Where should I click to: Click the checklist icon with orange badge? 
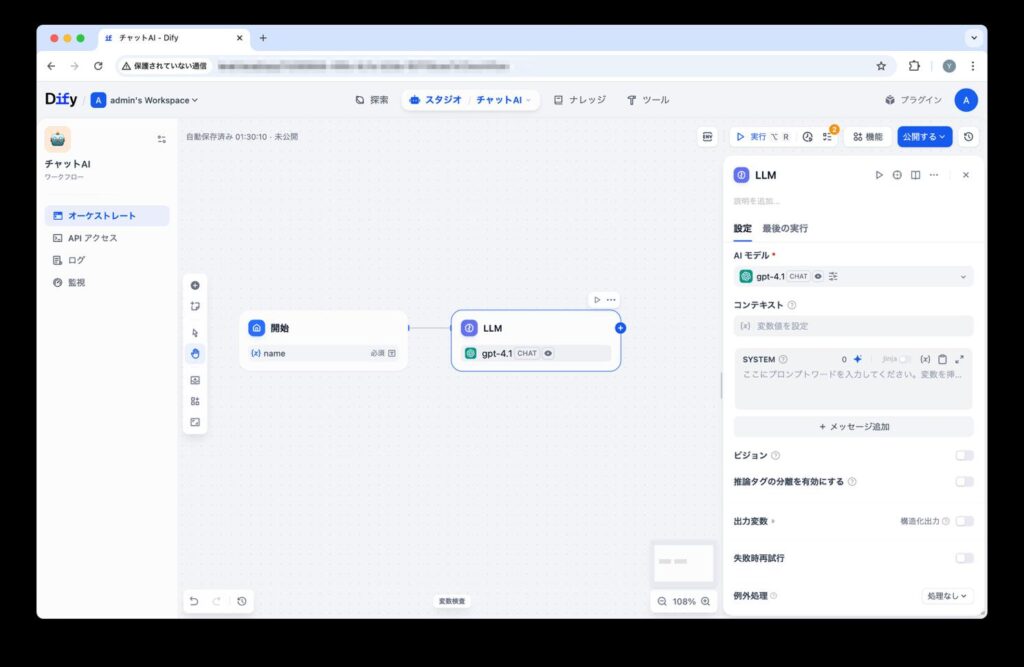[x=827, y=136]
